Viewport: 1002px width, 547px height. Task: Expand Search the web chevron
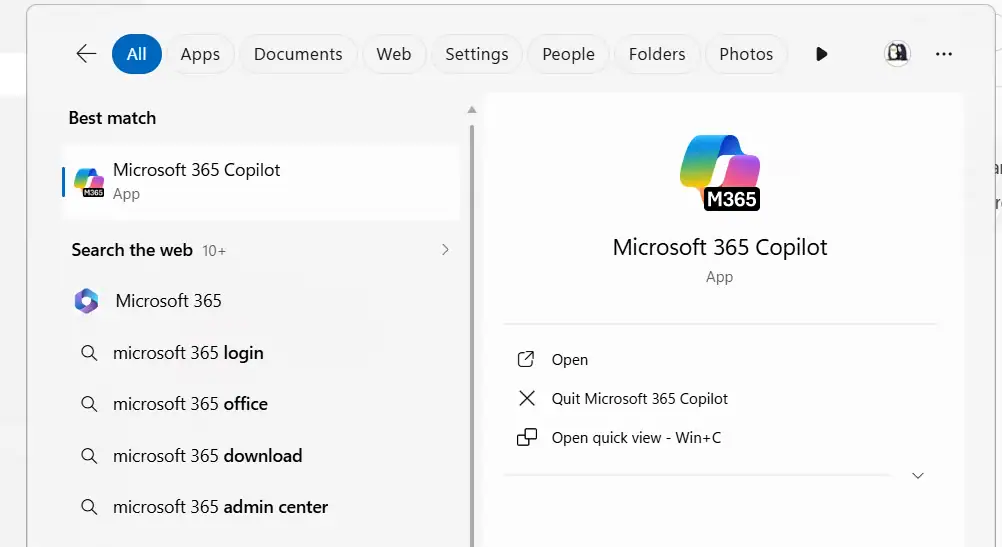(445, 250)
